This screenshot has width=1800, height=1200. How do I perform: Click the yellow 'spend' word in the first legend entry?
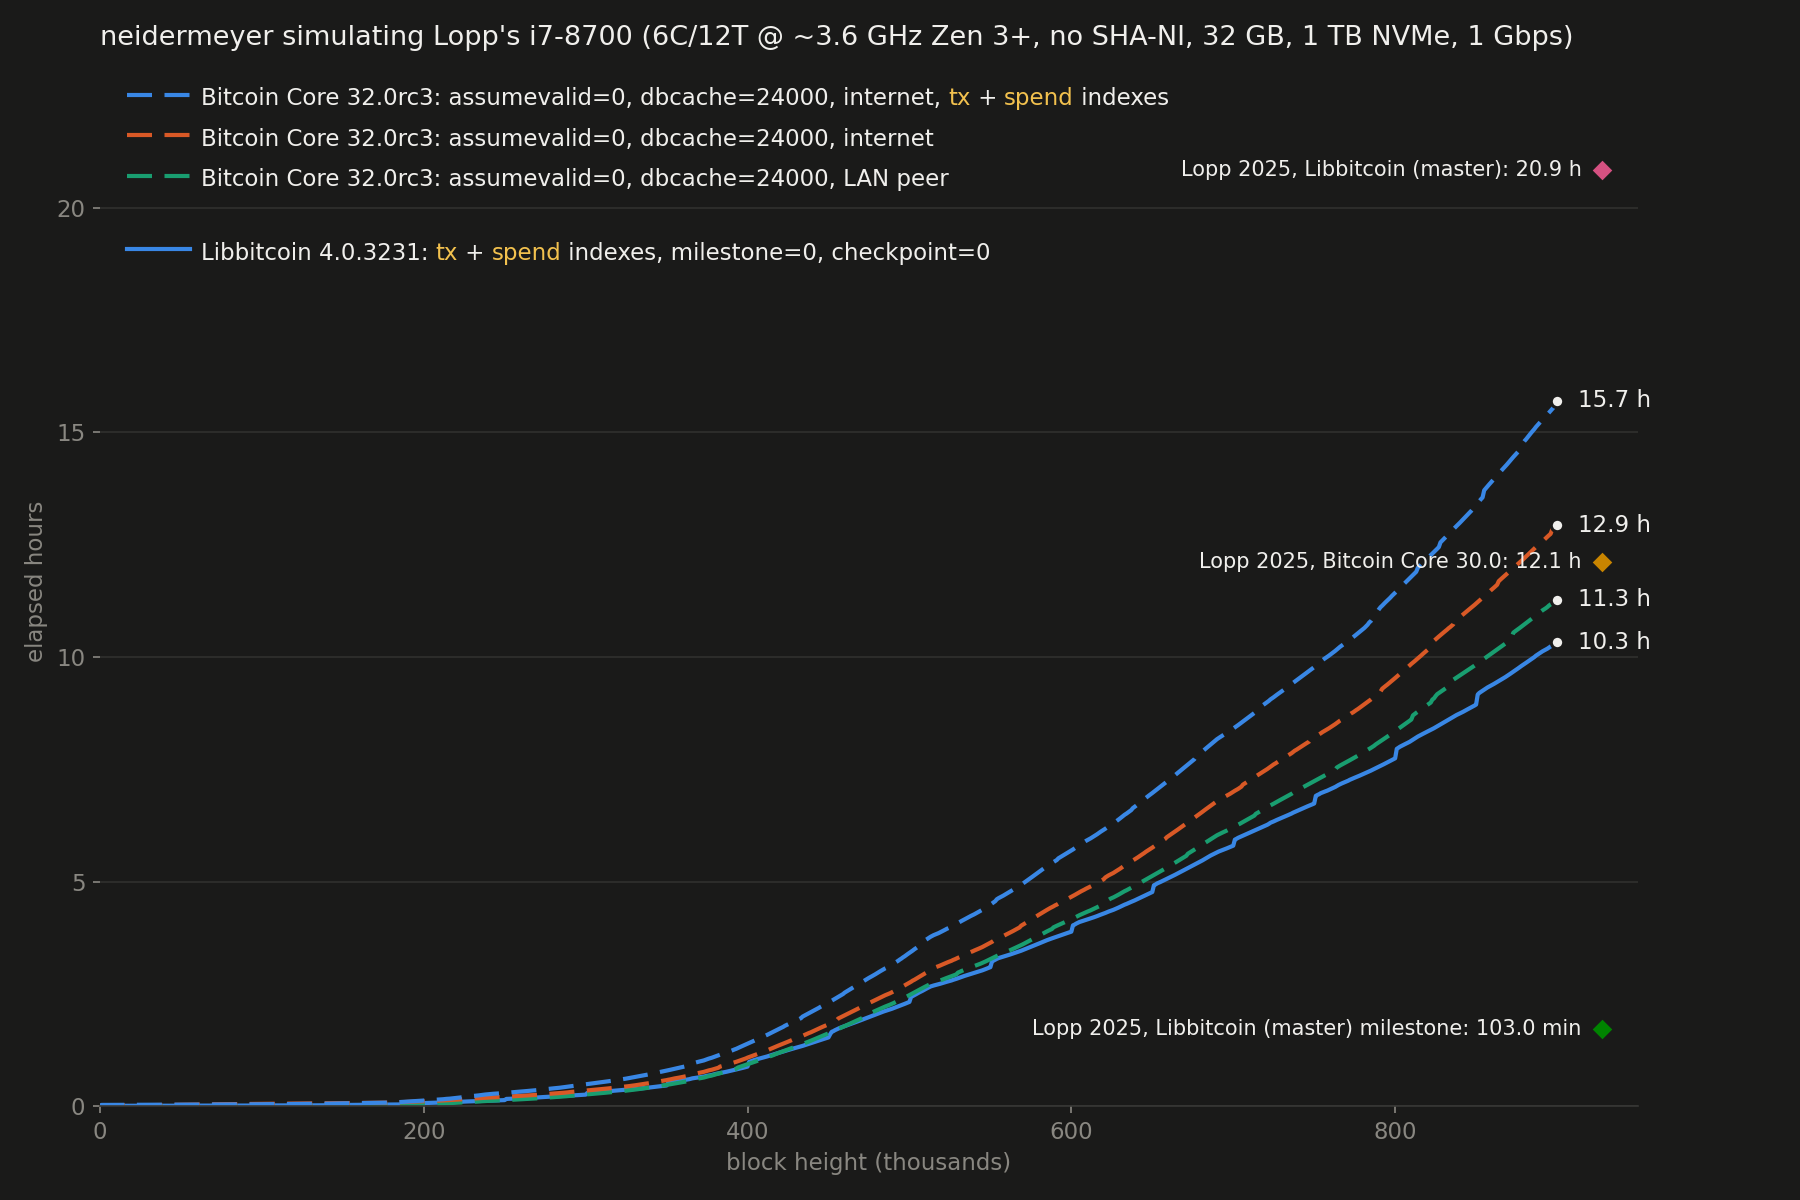[x=1038, y=98]
